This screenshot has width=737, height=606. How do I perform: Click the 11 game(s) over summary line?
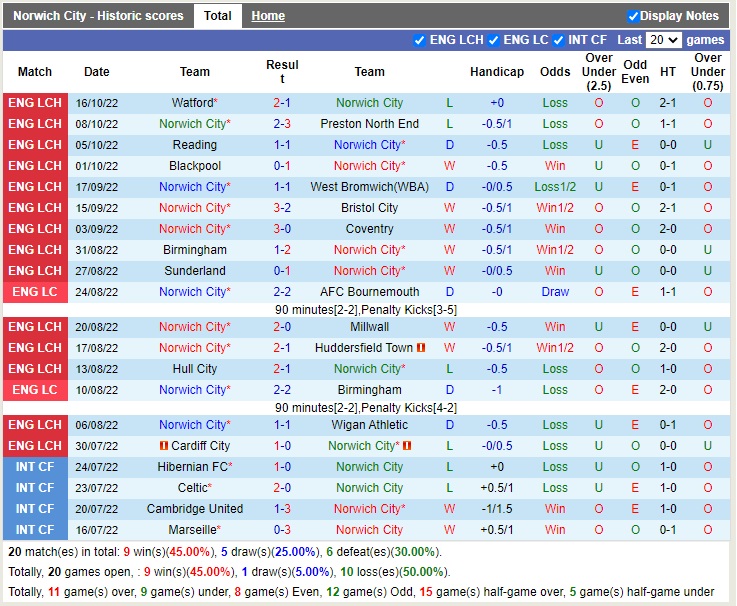pyautogui.click(x=361, y=592)
